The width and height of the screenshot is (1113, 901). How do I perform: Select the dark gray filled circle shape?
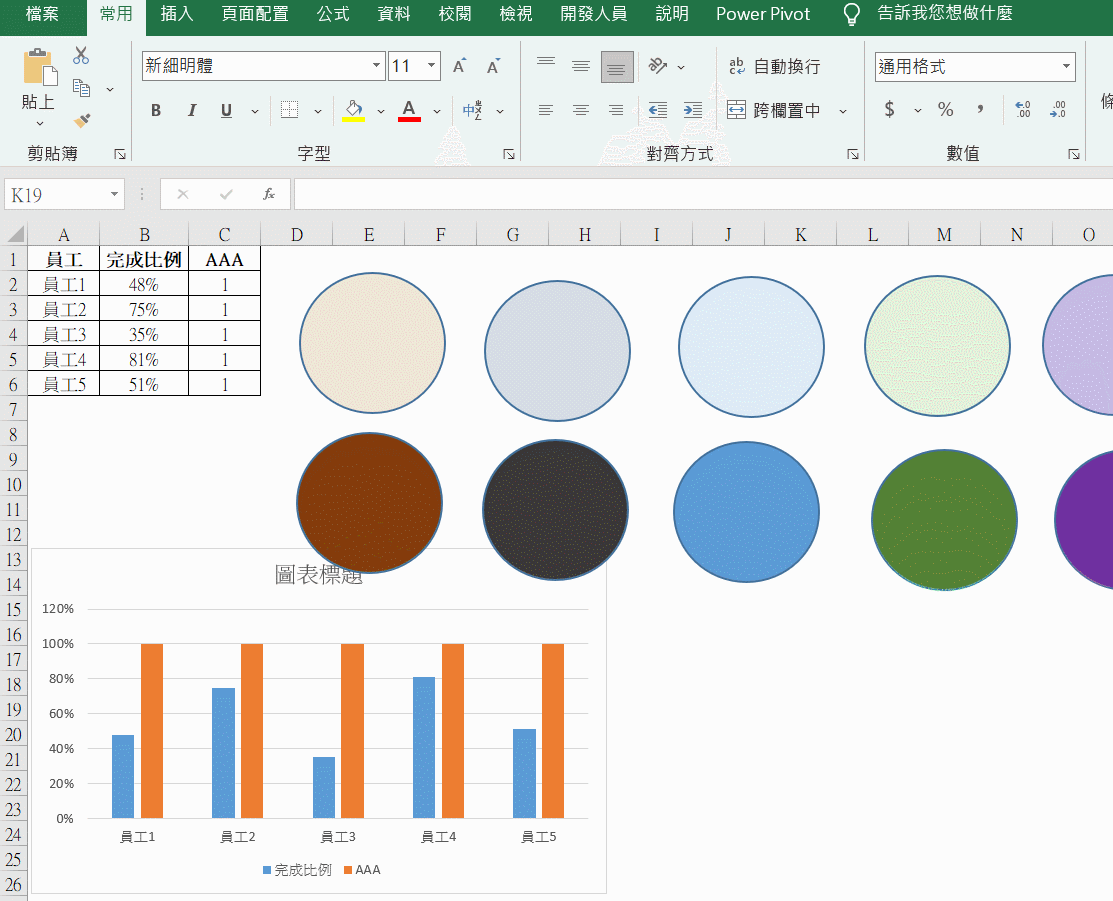[555, 510]
